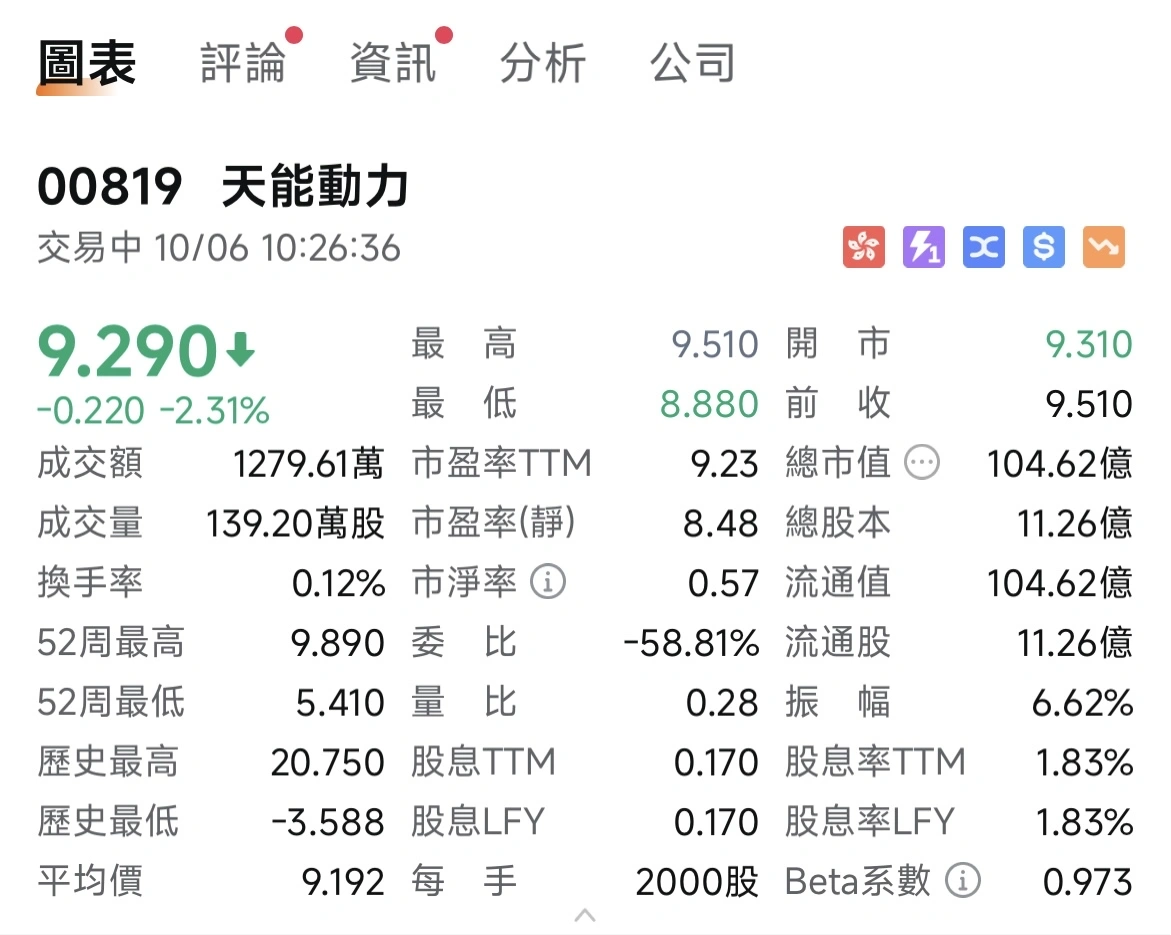Image resolution: width=1171 pixels, height=935 pixels.
Task: Tap the 開市 value 9.310
Action: (1089, 344)
